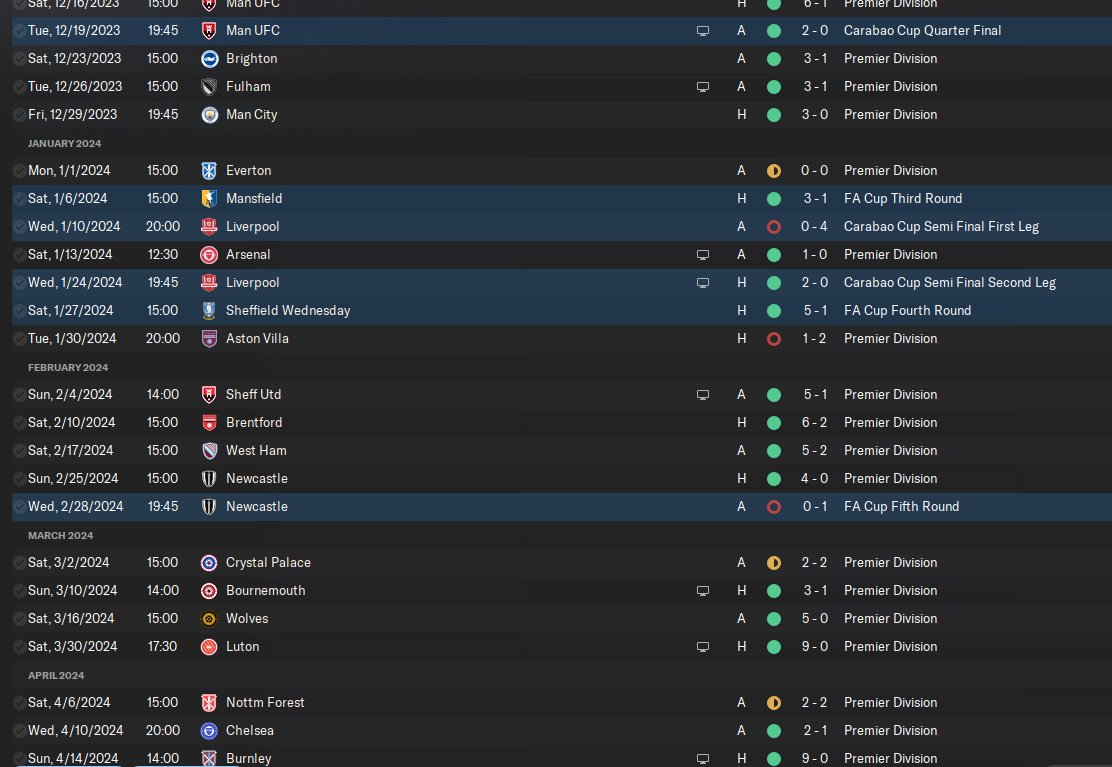This screenshot has height=767, width=1112.
Task: Click the TV icon on the Bournemouth fixture
Action: click(x=703, y=591)
